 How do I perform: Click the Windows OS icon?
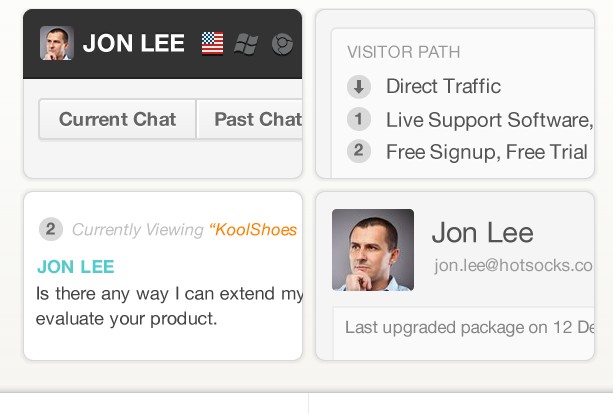246,43
